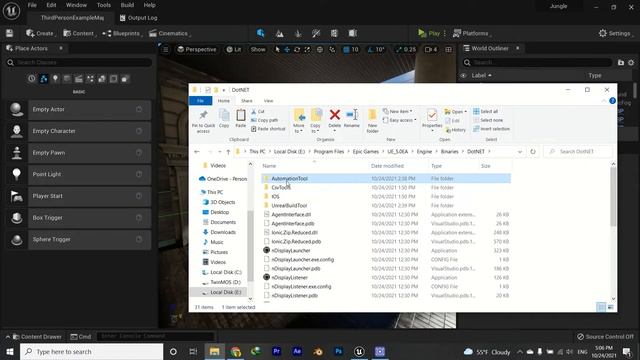The height and width of the screenshot is (360, 640).
Task: Open the Perspective viewport dropdown
Action: pyautogui.click(x=197, y=49)
